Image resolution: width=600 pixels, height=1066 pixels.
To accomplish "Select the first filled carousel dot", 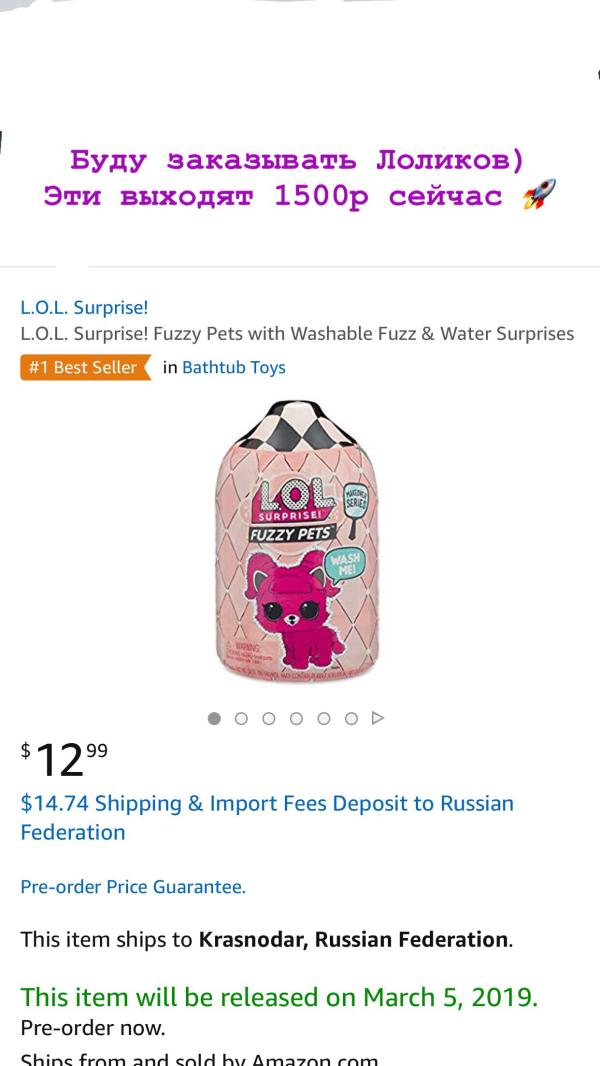I will (214, 718).
